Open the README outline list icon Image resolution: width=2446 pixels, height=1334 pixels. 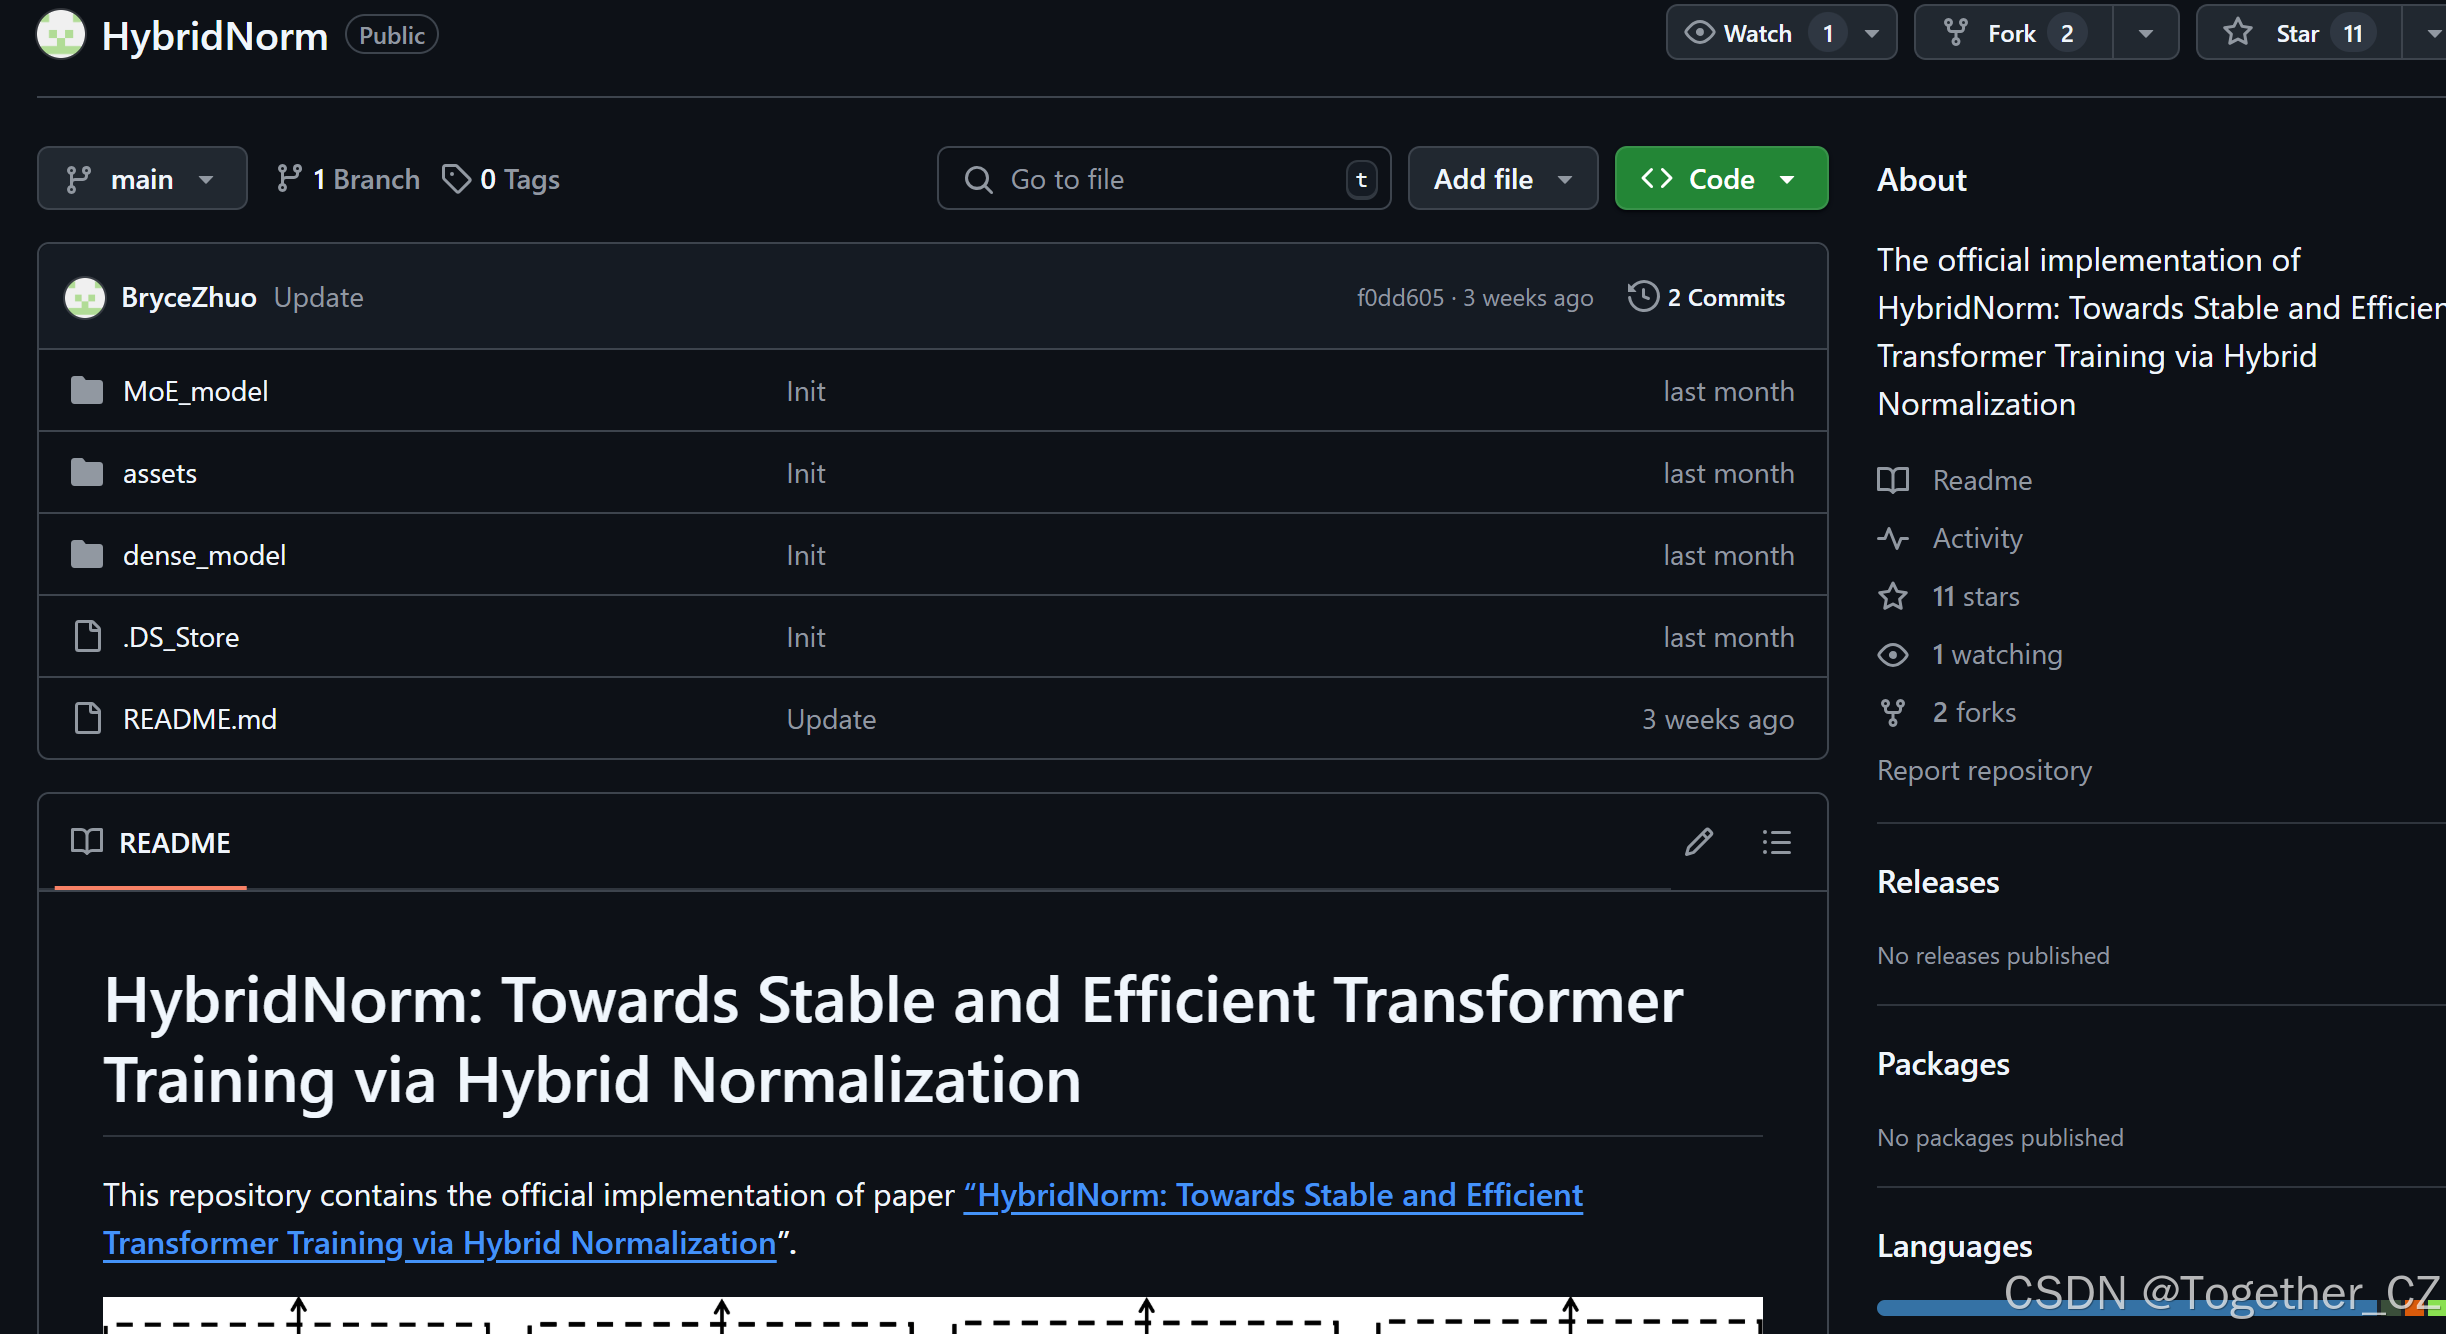point(1776,842)
